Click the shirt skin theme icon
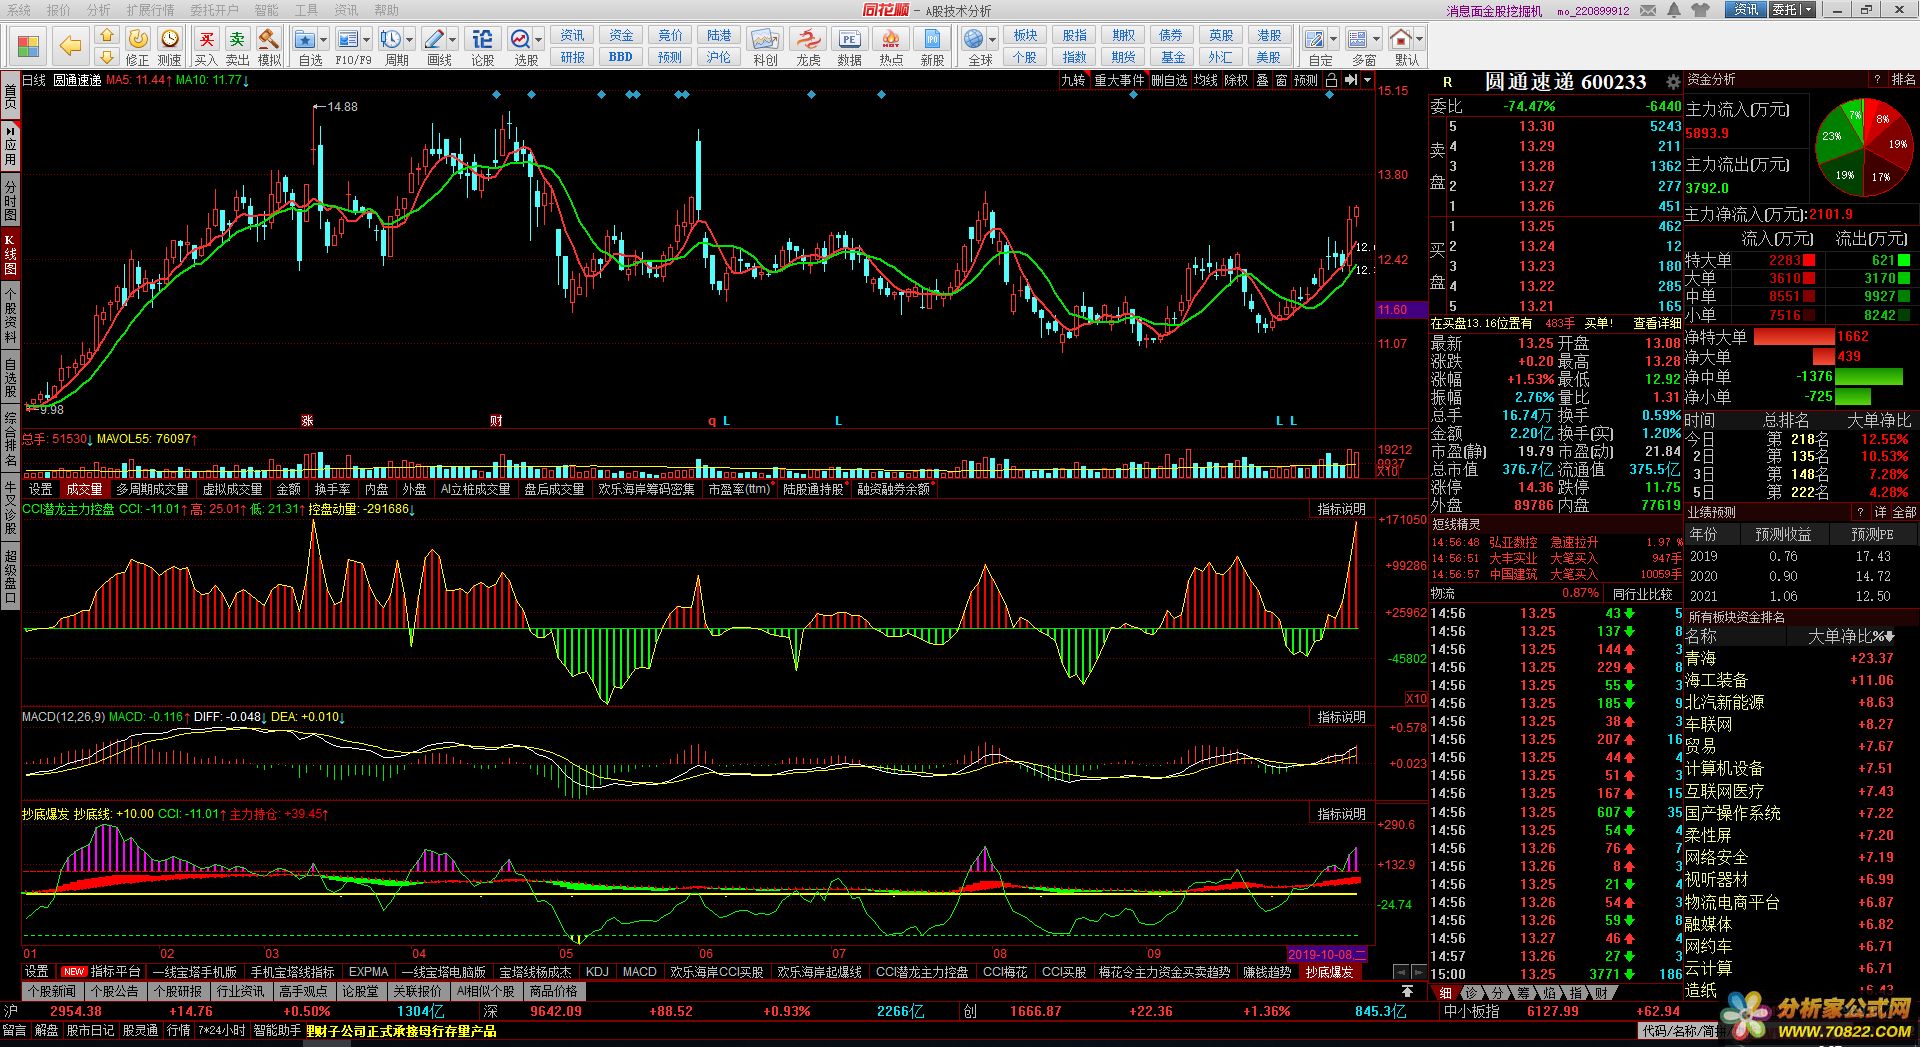 point(1701,10)
